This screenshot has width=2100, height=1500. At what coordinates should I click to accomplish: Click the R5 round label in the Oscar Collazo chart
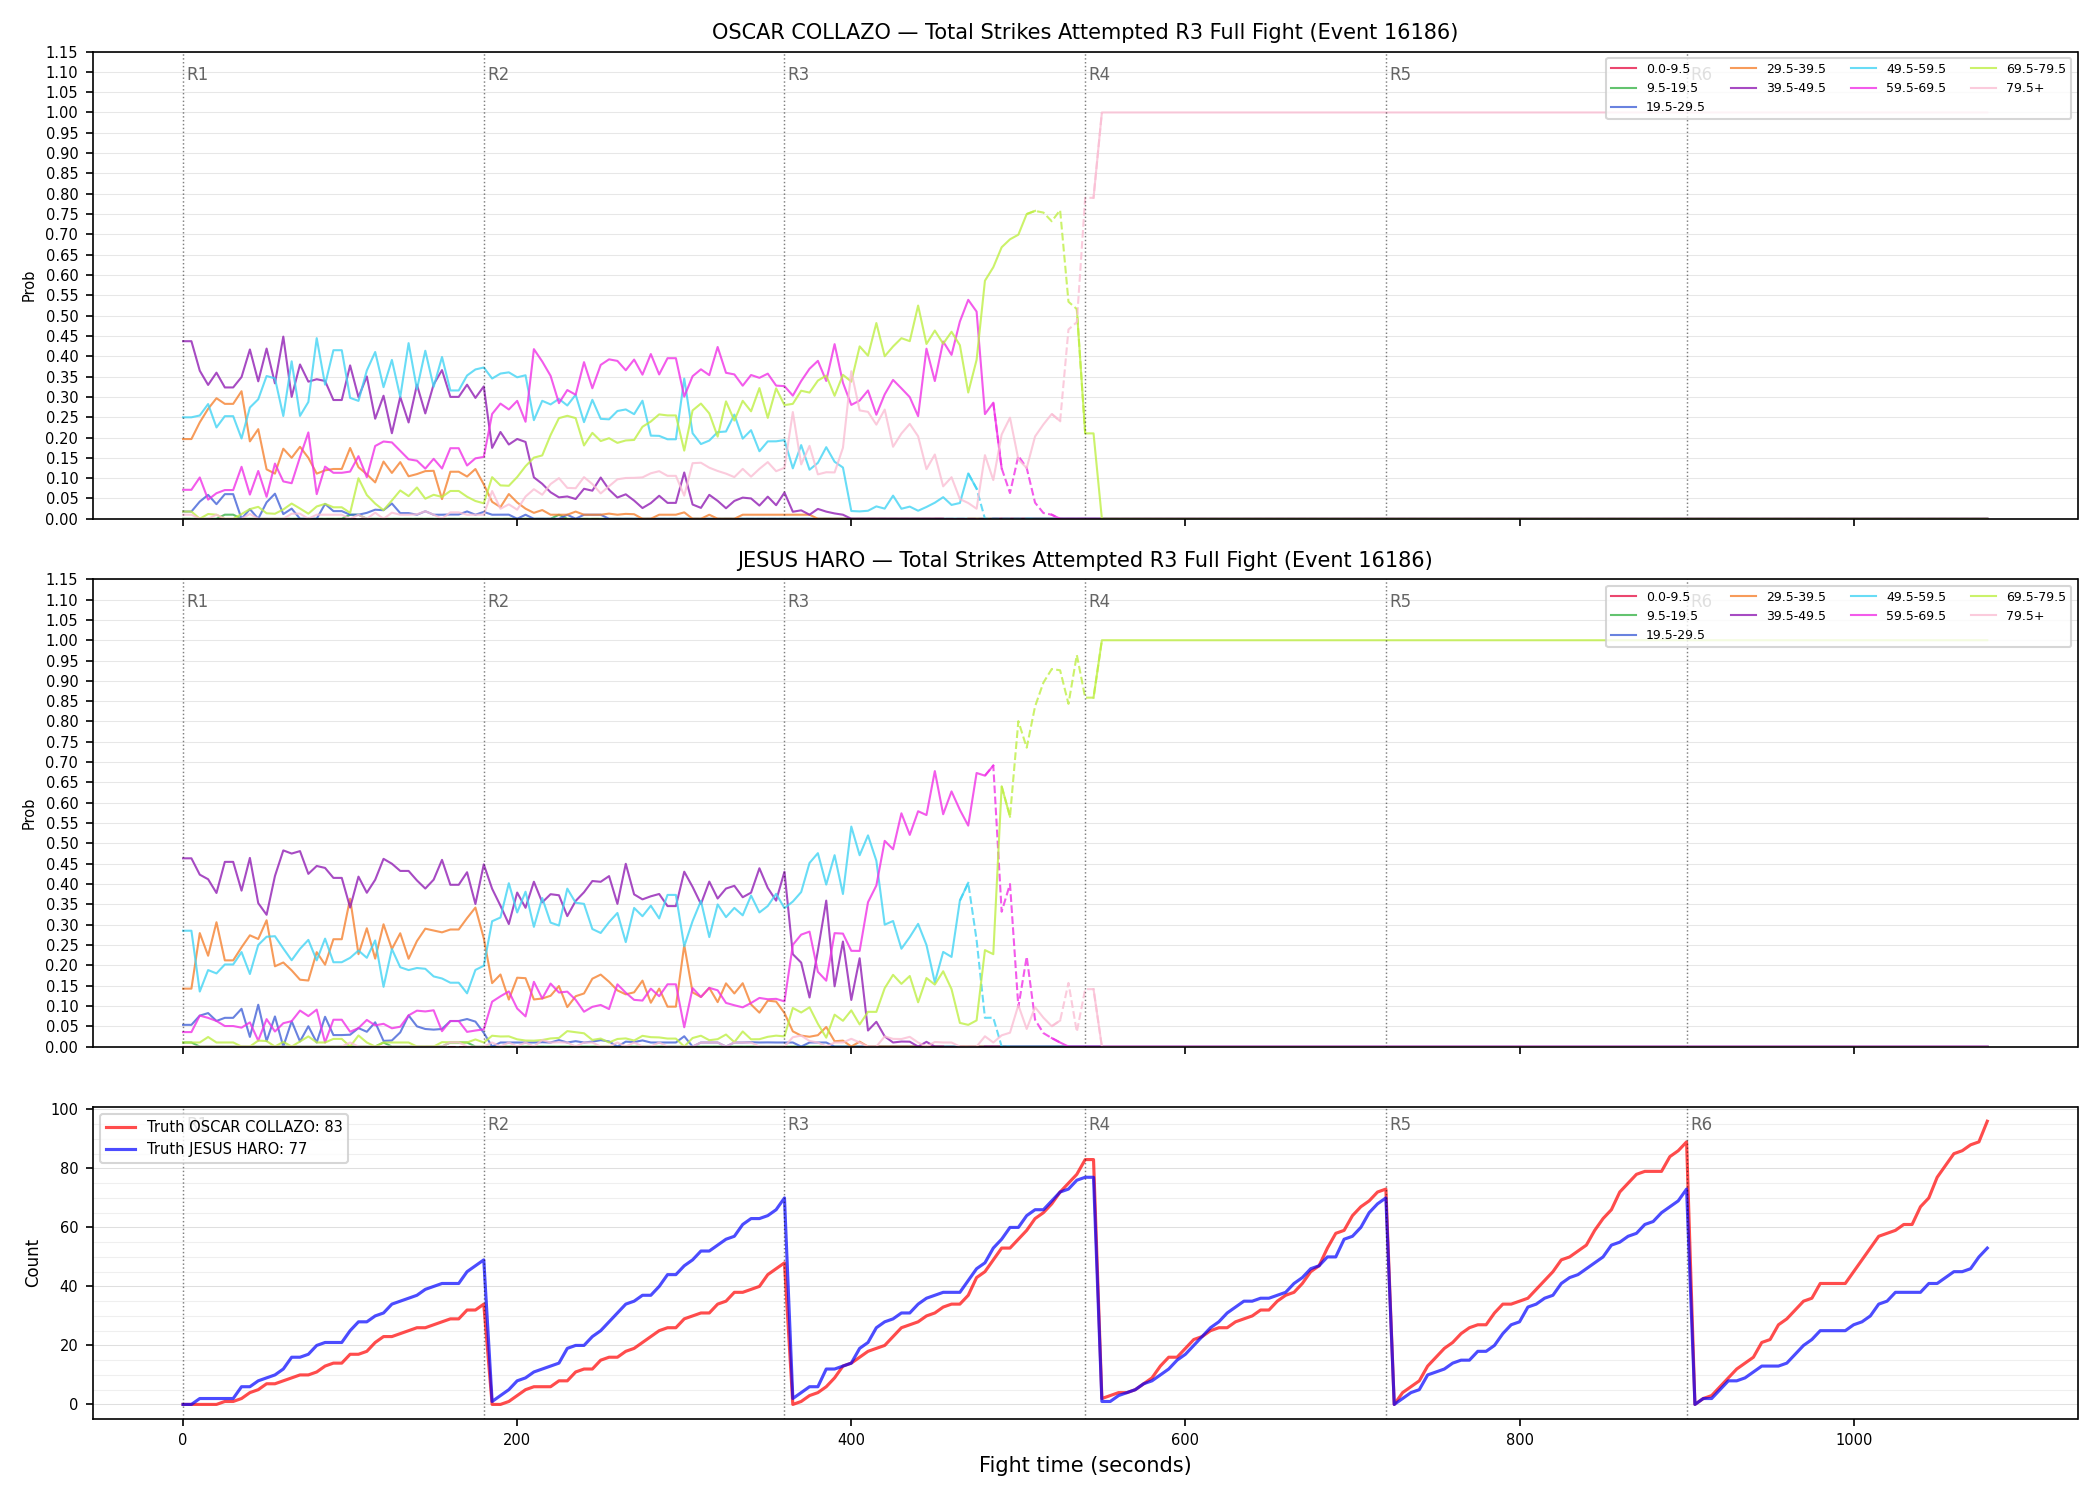pos(1400,74)
